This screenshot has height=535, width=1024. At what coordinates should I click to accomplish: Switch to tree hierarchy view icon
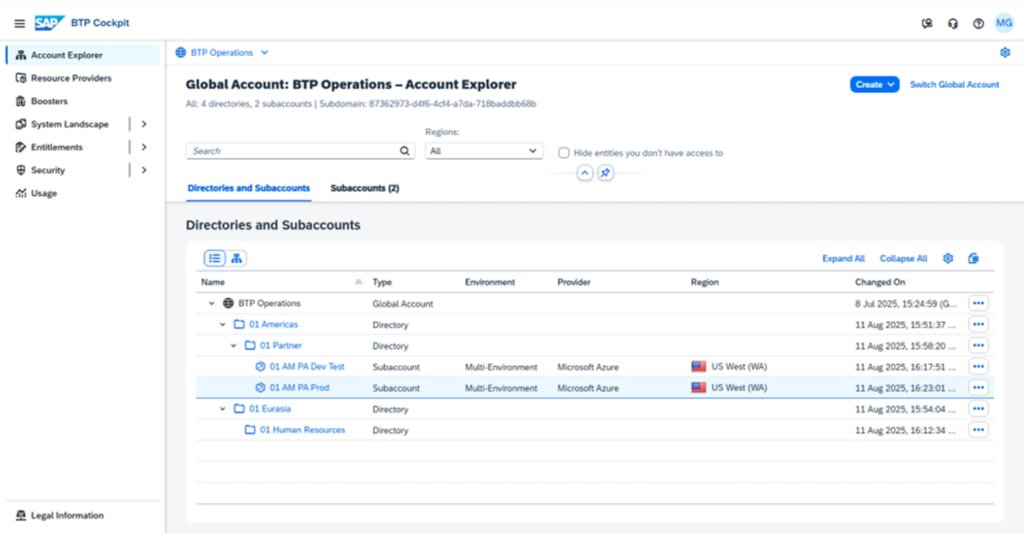236,258
